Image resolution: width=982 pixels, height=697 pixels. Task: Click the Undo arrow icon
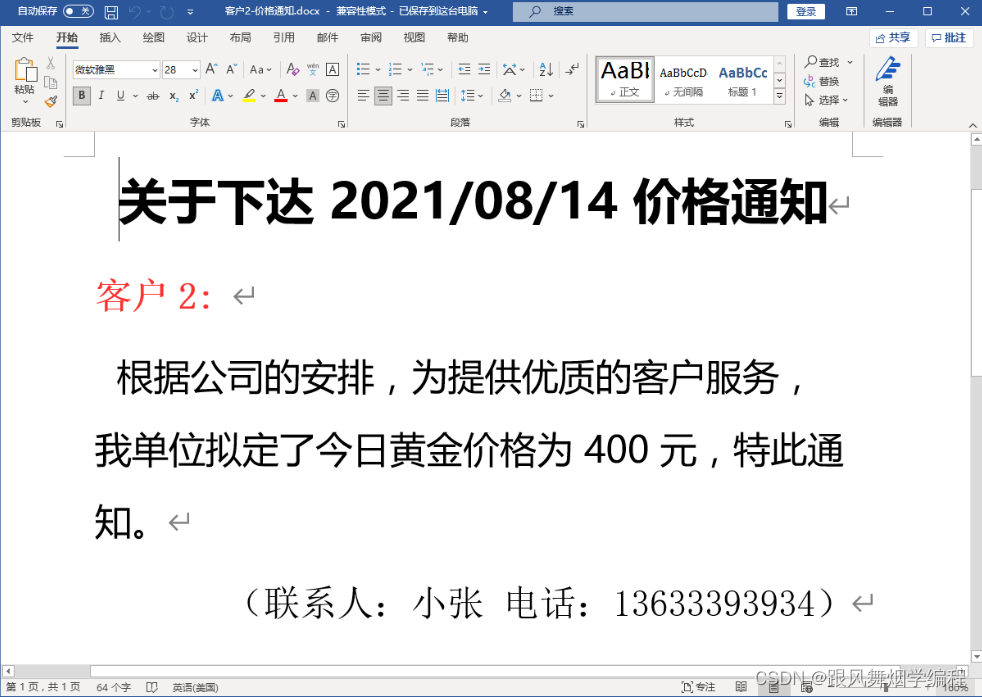(x=135, y=11)
